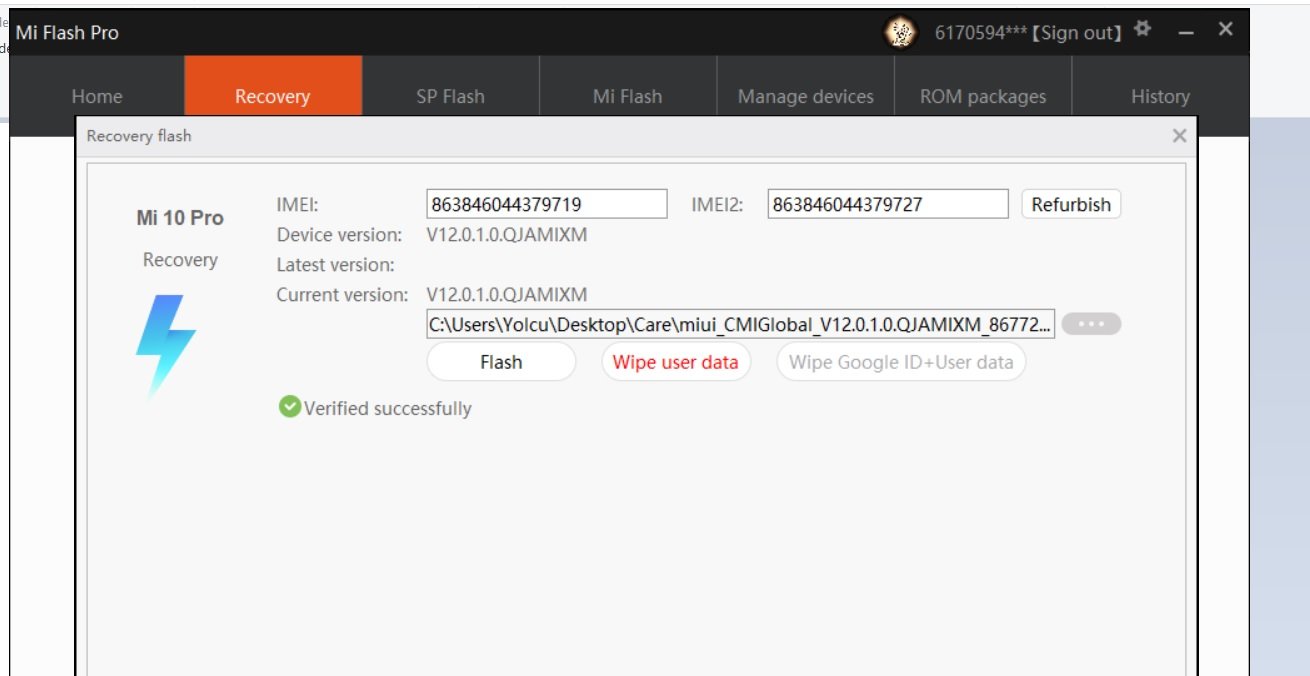The image size is (1310, 676).
Task: Open the SP Flash tab
Action: click(x=450, y=96)
